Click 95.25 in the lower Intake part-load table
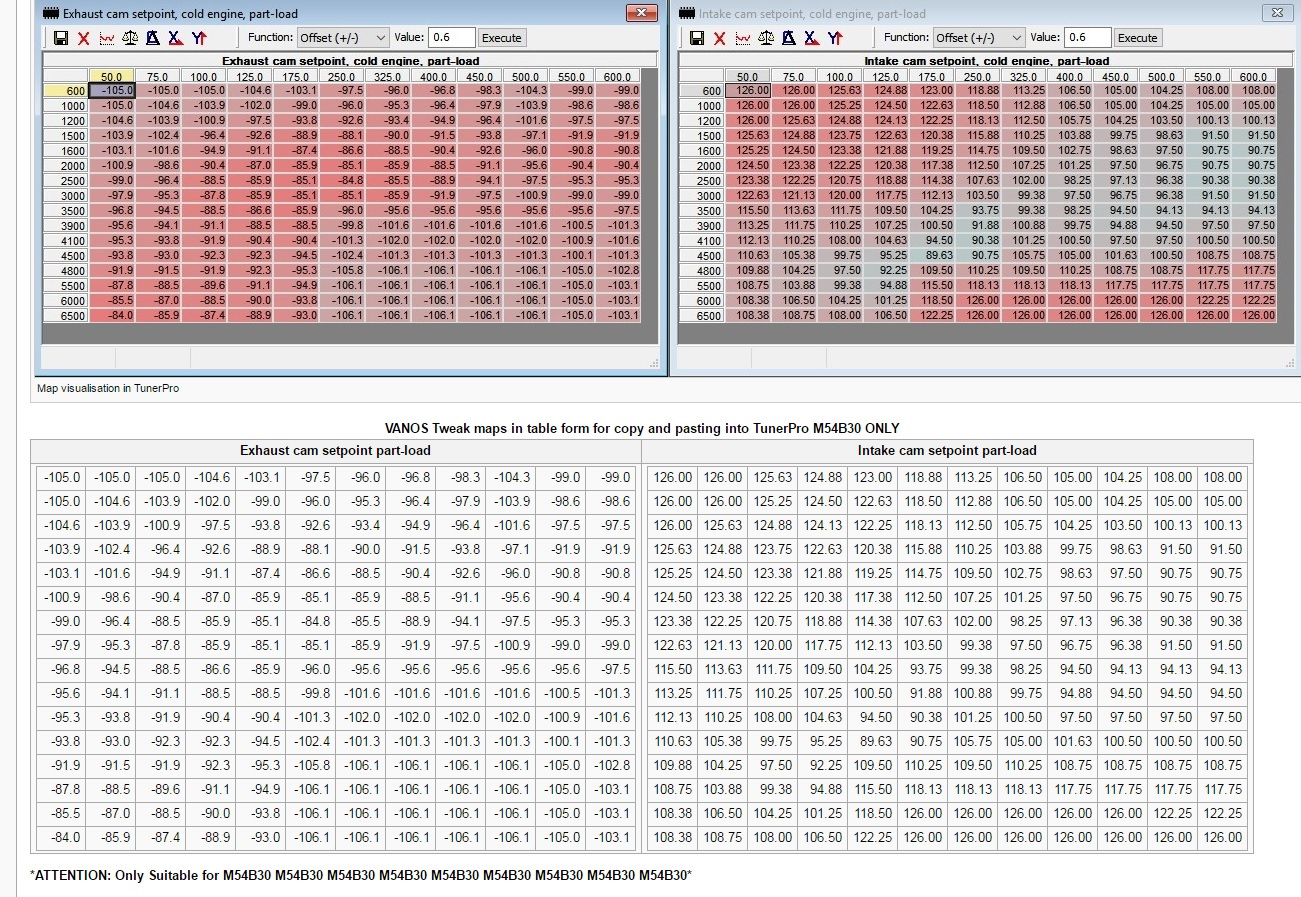 pos(823,742)
